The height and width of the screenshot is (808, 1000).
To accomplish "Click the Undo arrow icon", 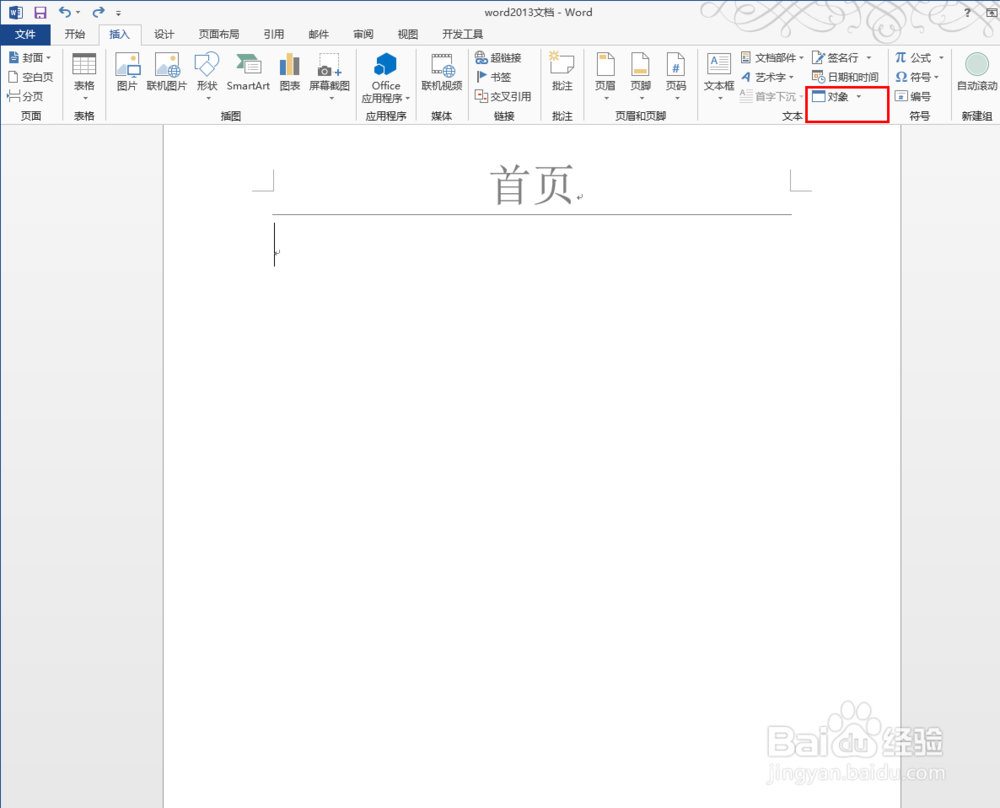I will click(x=65, y=12).
